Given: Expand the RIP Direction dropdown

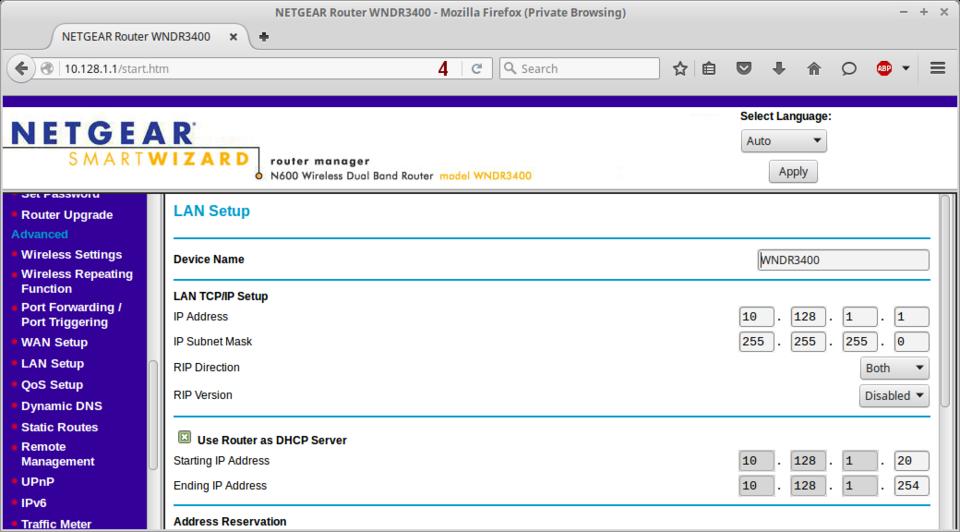Looking at the screenshot, I should pyautogui.click(x=894, y=368).
